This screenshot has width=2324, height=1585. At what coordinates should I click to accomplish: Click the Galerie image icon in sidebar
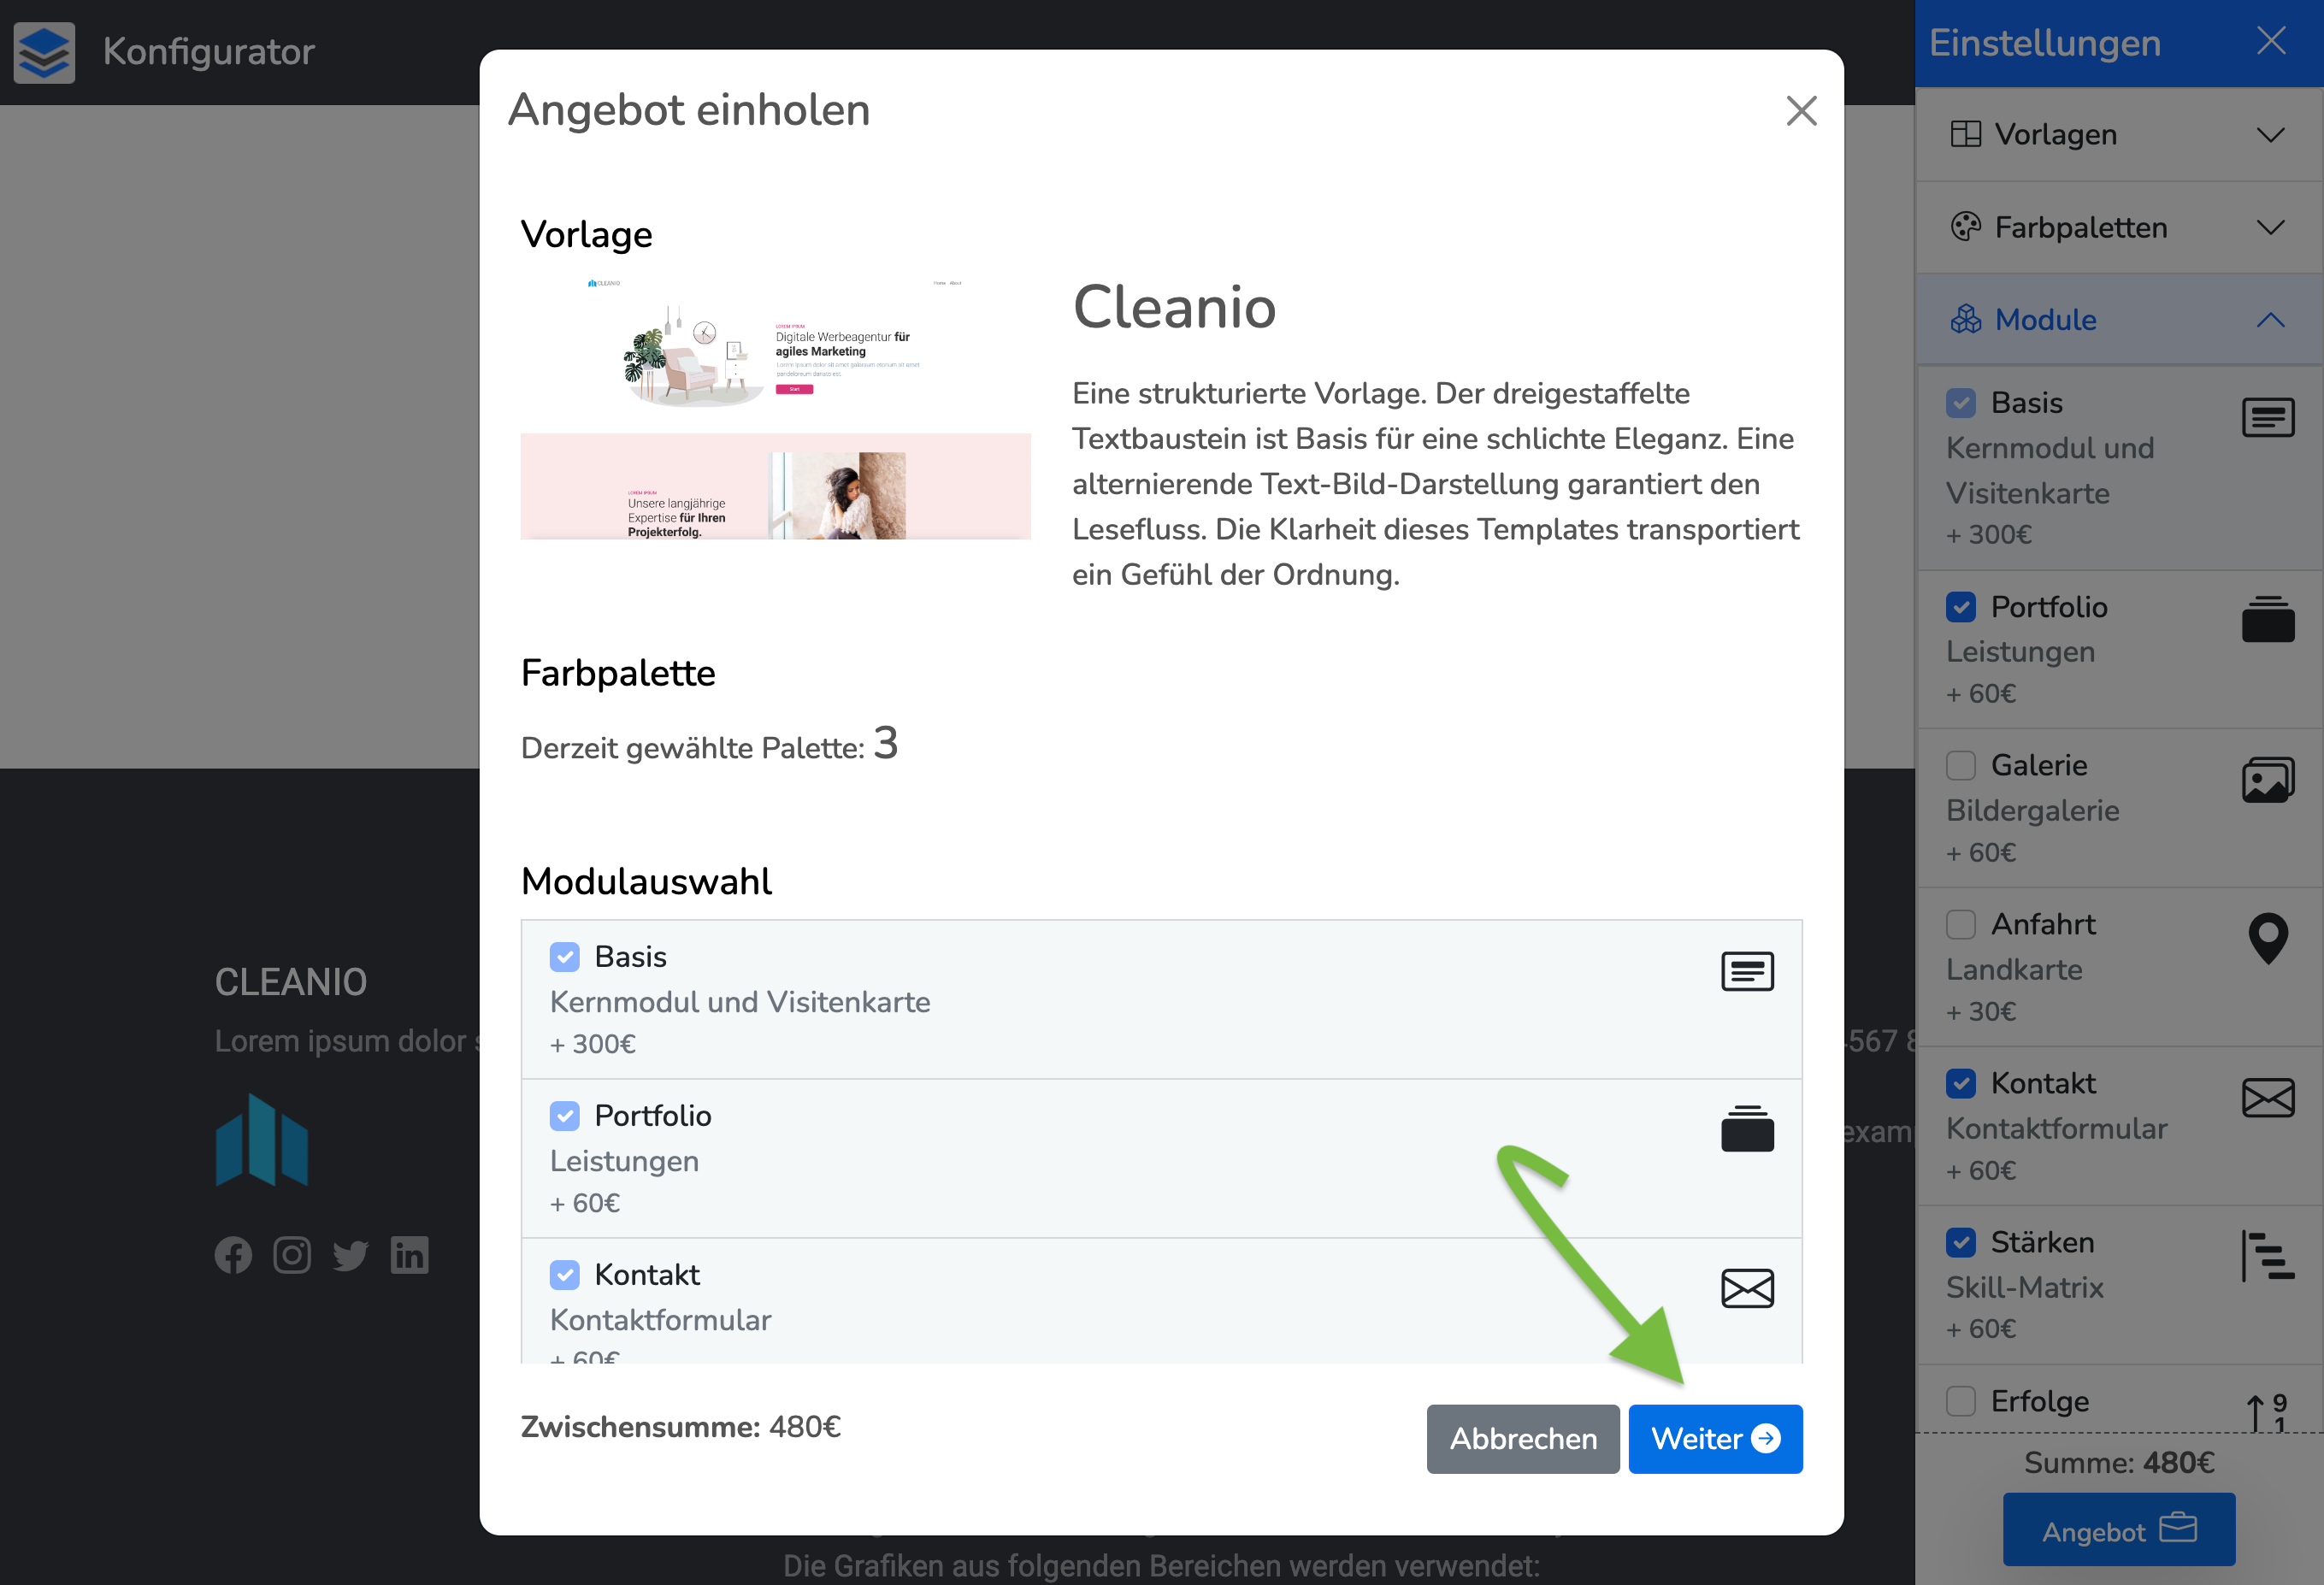[x=2267, y=780]
